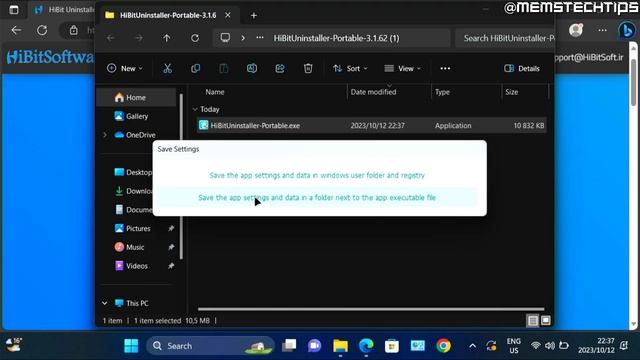Choose save settings next to app executable file
This screenshot has width=640, height=360.
pyautogui.click(x=317, y=198)
